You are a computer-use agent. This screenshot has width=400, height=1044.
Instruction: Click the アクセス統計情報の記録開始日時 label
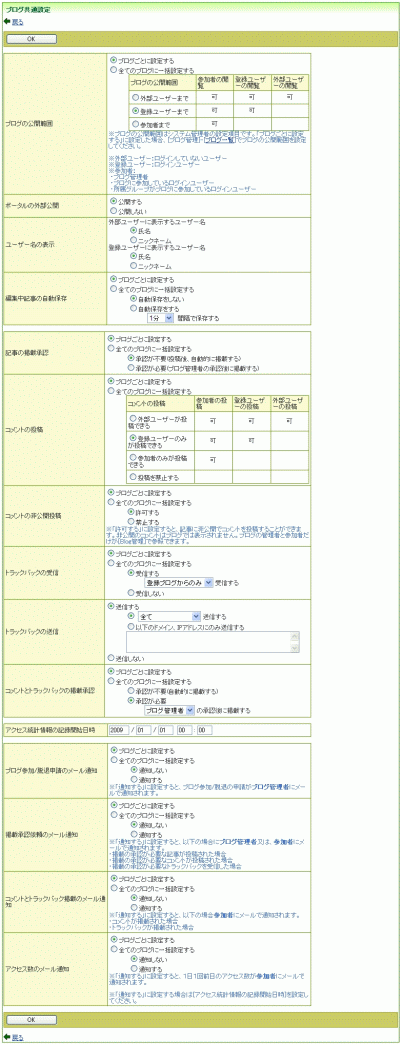coord(49,730)
